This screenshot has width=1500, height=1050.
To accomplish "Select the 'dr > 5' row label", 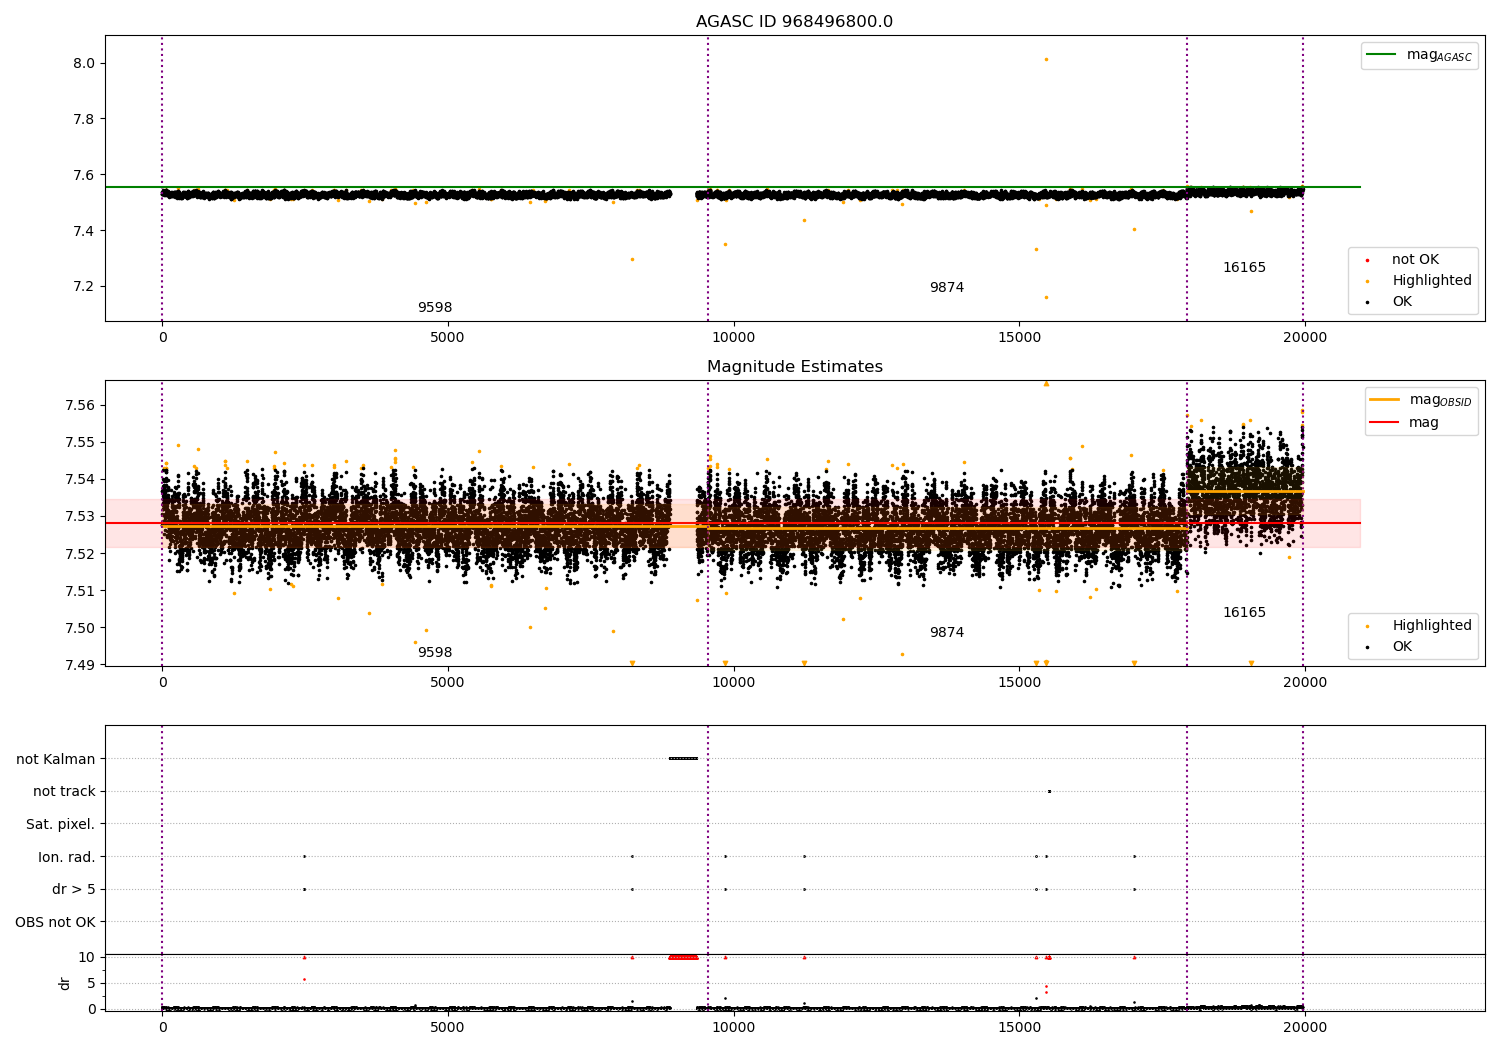I will click(74, 890).
